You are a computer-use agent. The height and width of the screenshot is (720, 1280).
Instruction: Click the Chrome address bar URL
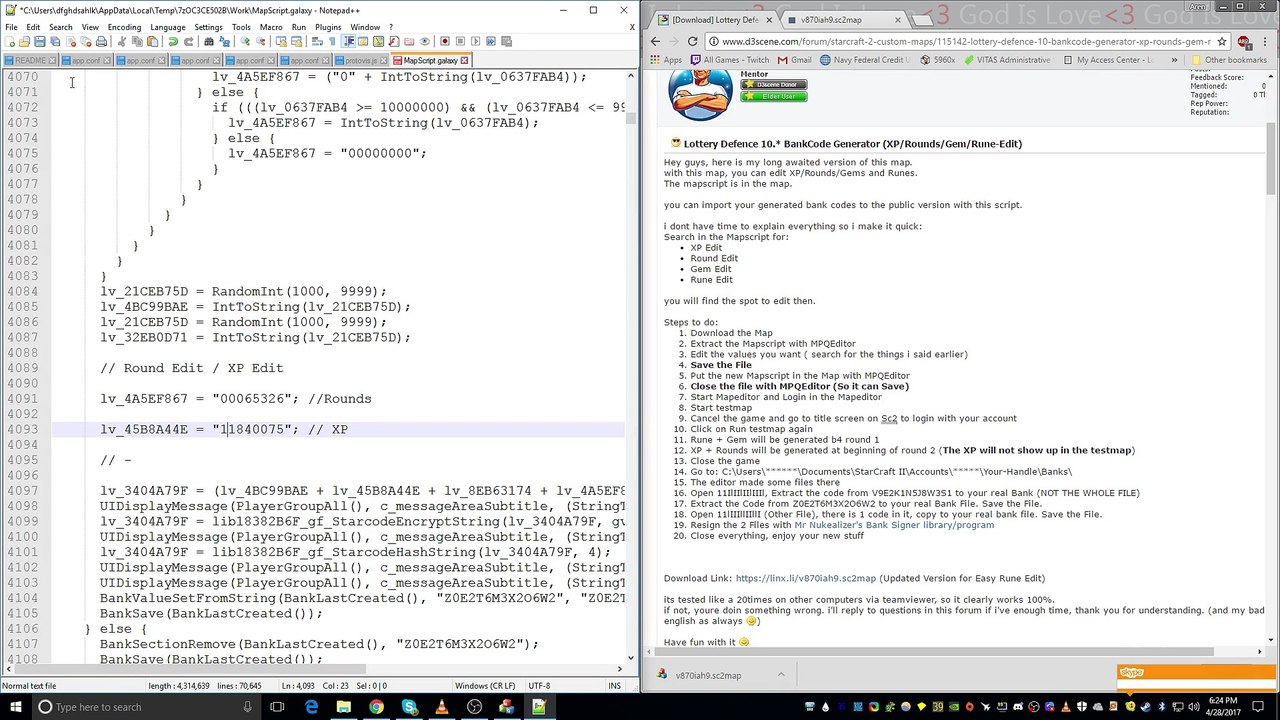(x=965, y=42)
